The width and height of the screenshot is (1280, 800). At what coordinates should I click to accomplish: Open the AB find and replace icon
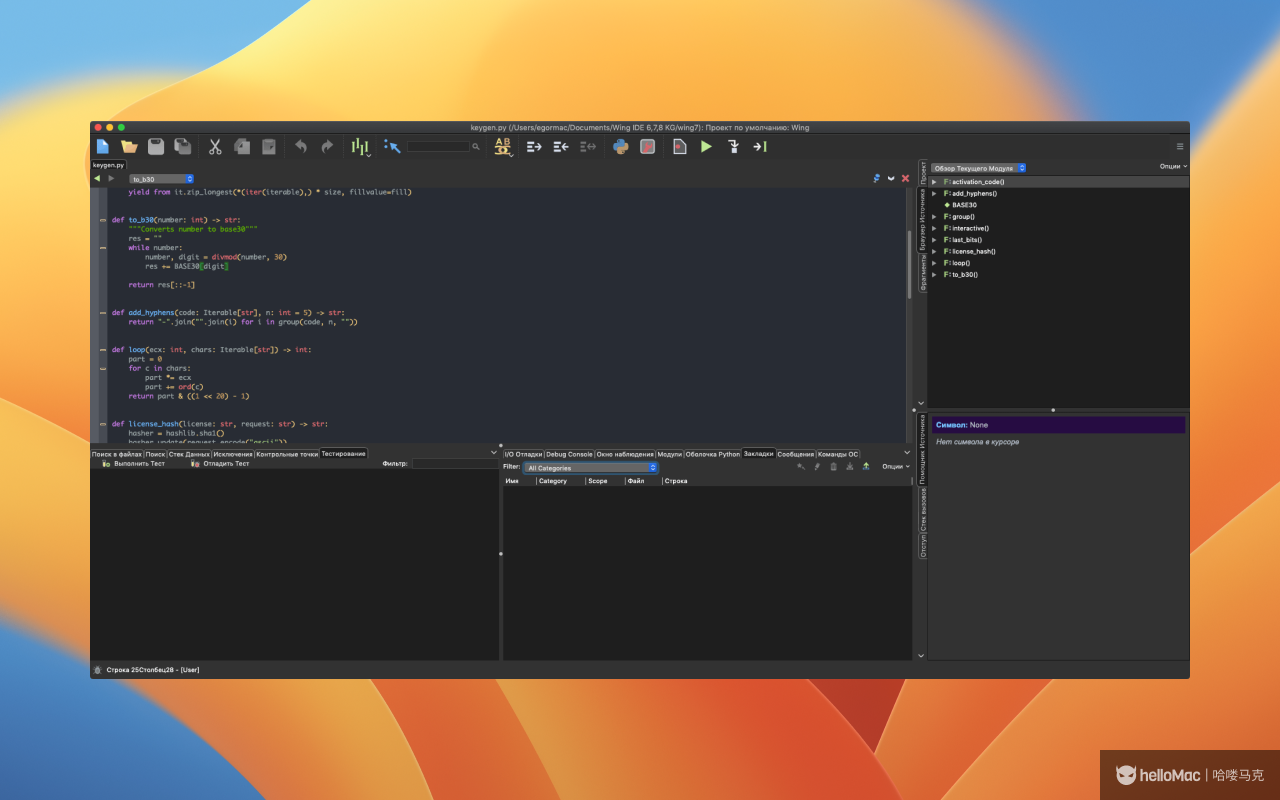tap(503, 147)
